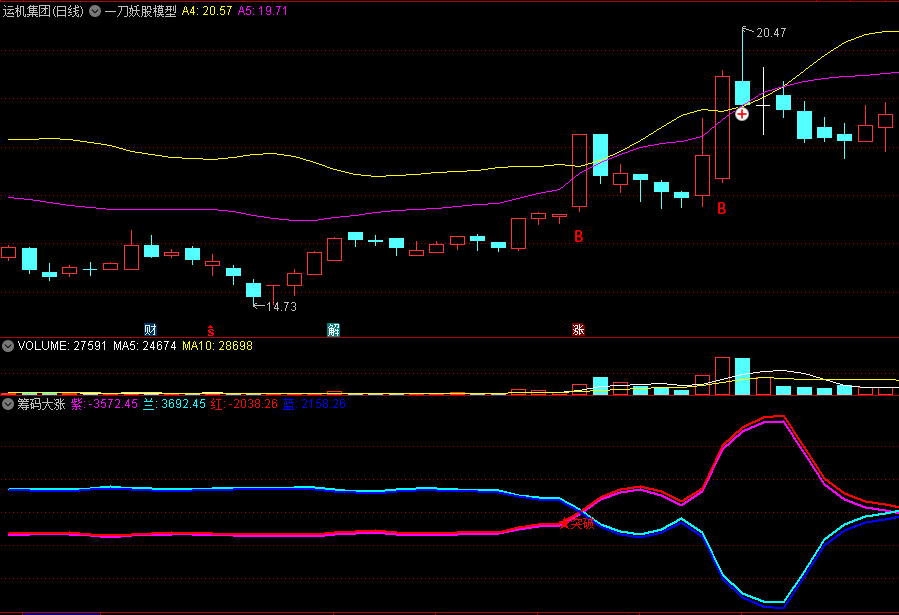
Task: Click the 兰: 3692.45 value
Action: (174, 404)
